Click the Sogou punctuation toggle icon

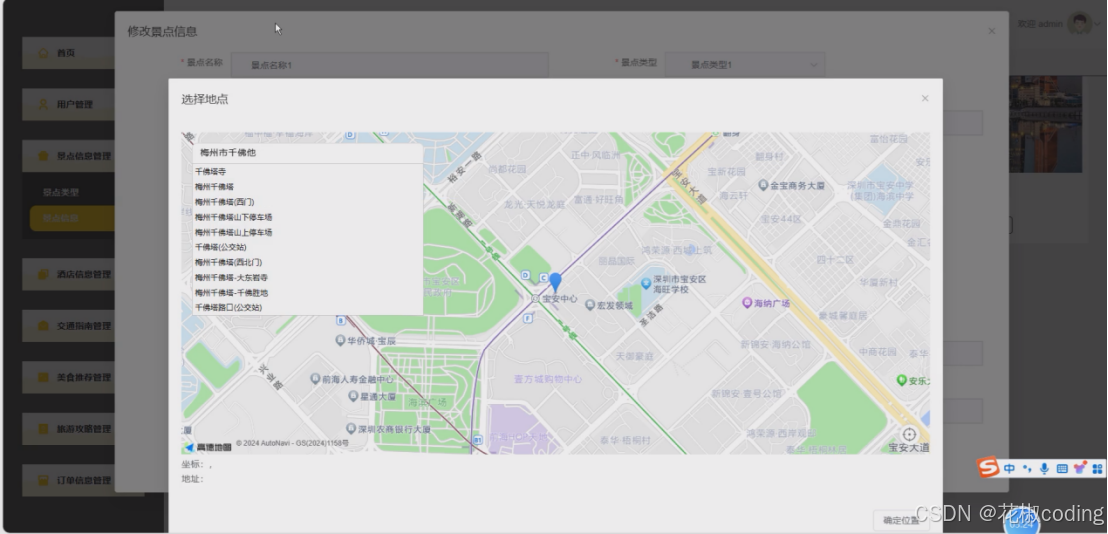point(1027,468)
